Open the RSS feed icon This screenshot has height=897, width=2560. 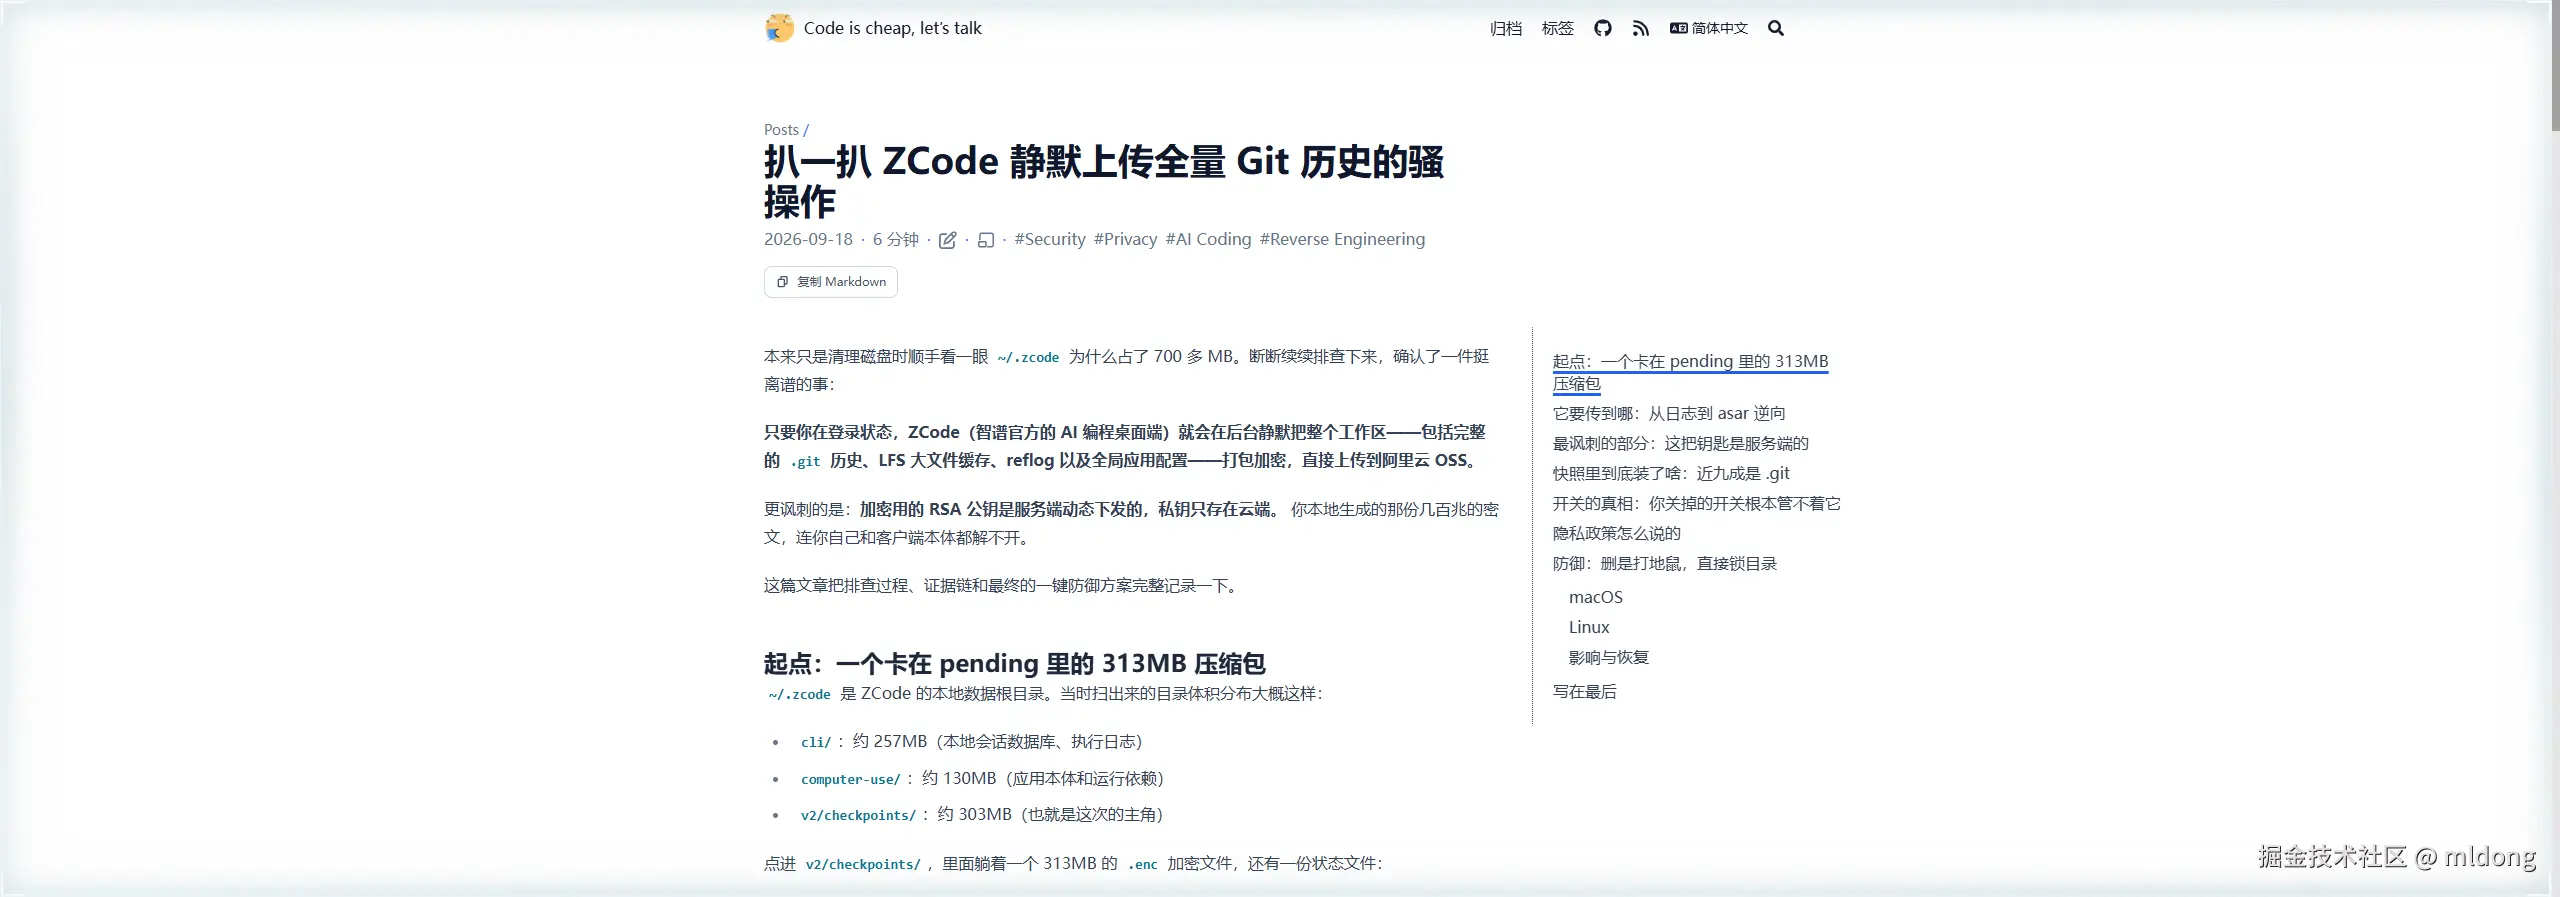click(1640, 28)
